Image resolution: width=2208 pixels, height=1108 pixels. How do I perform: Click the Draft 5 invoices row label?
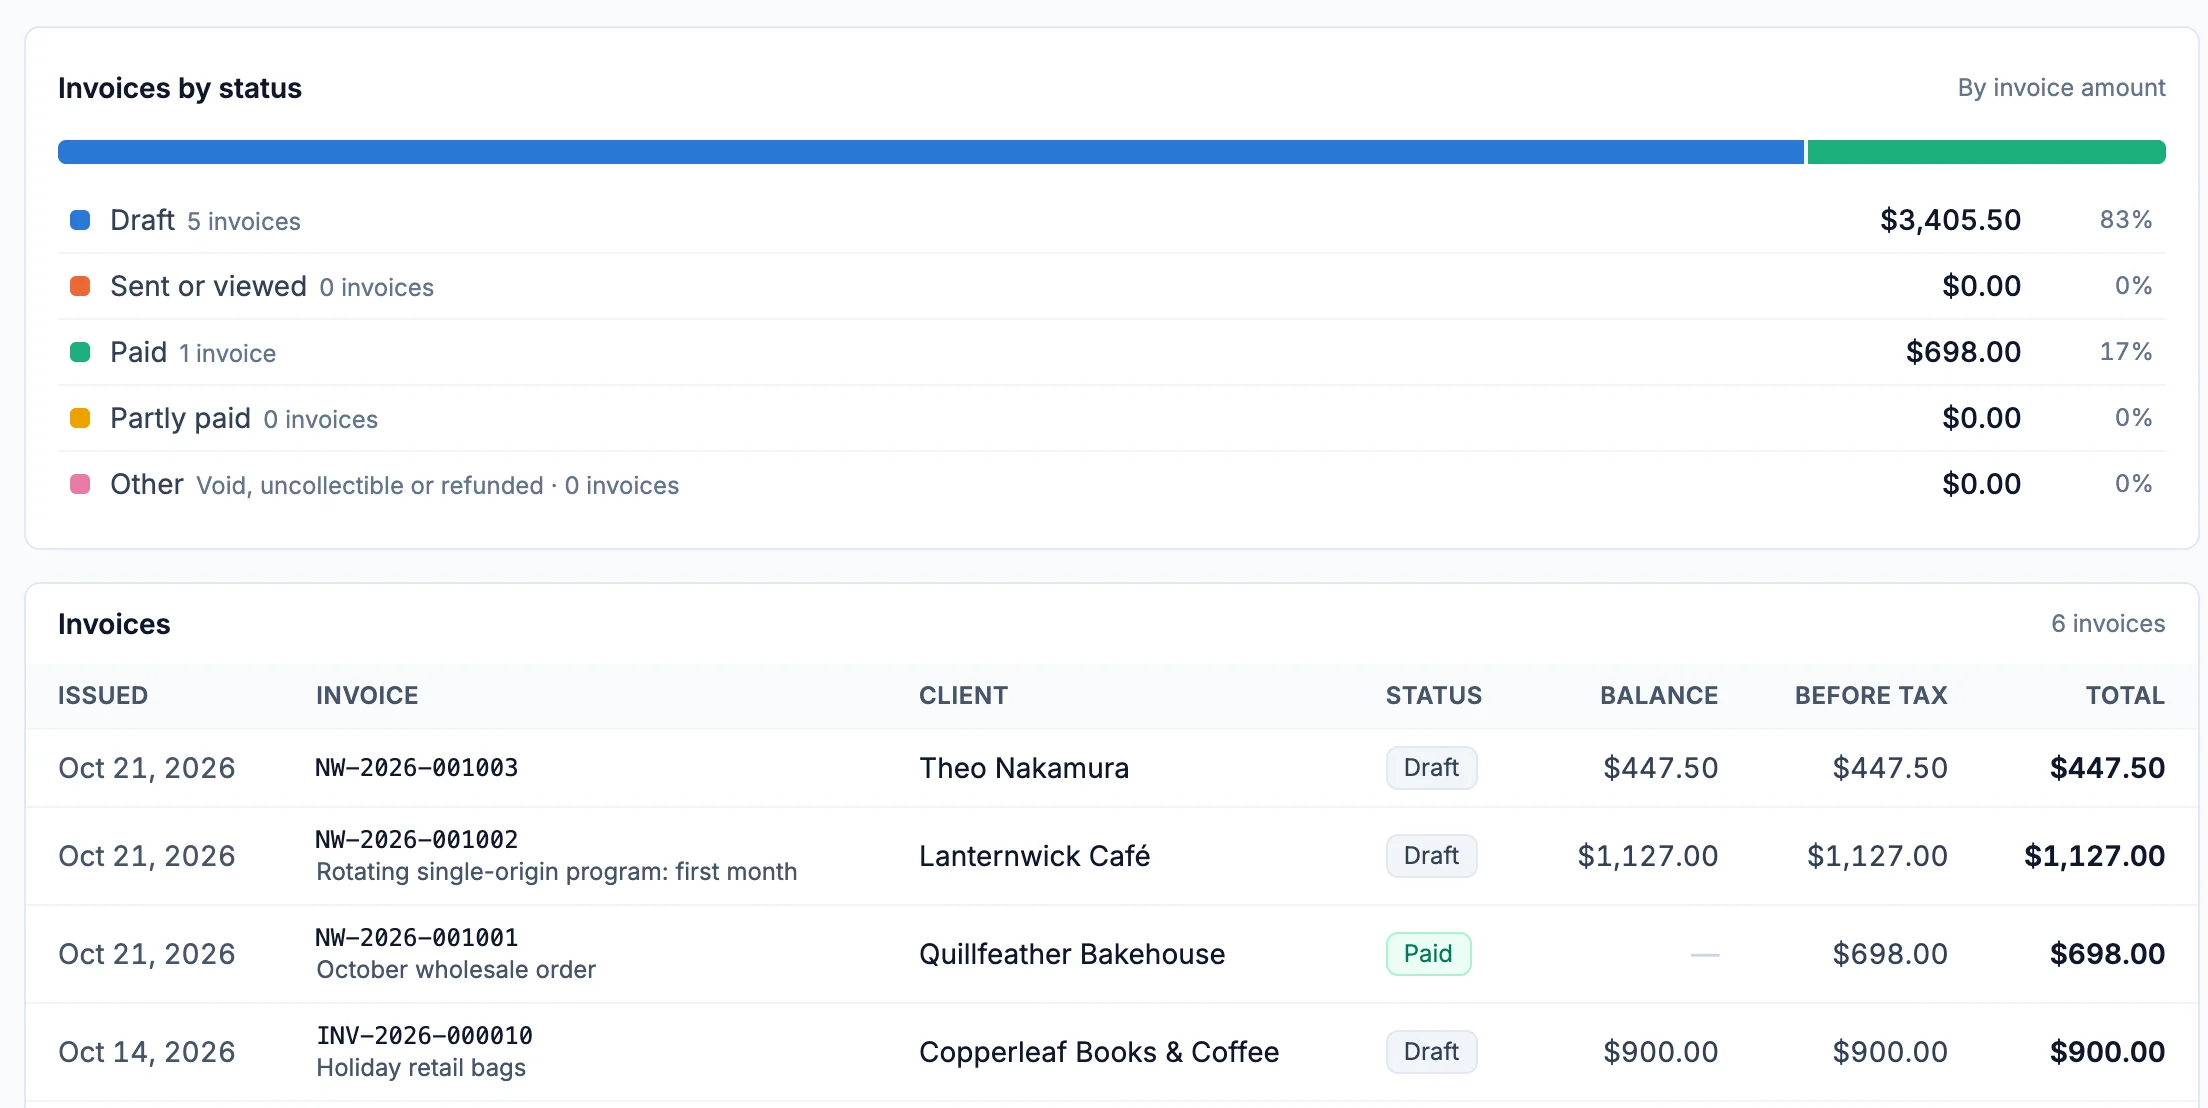(205, 220)
